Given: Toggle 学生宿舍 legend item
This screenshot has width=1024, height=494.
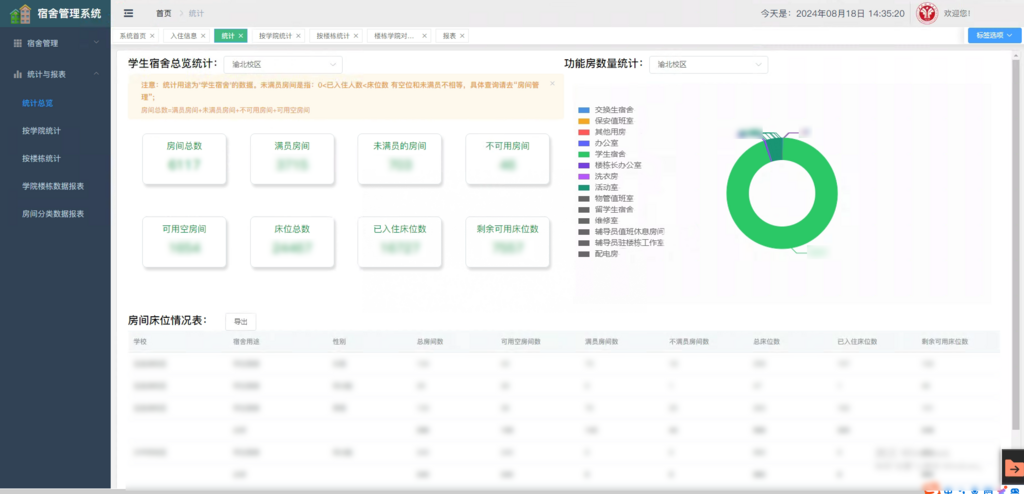Looking at the screenshot, I should pos(601,154).
